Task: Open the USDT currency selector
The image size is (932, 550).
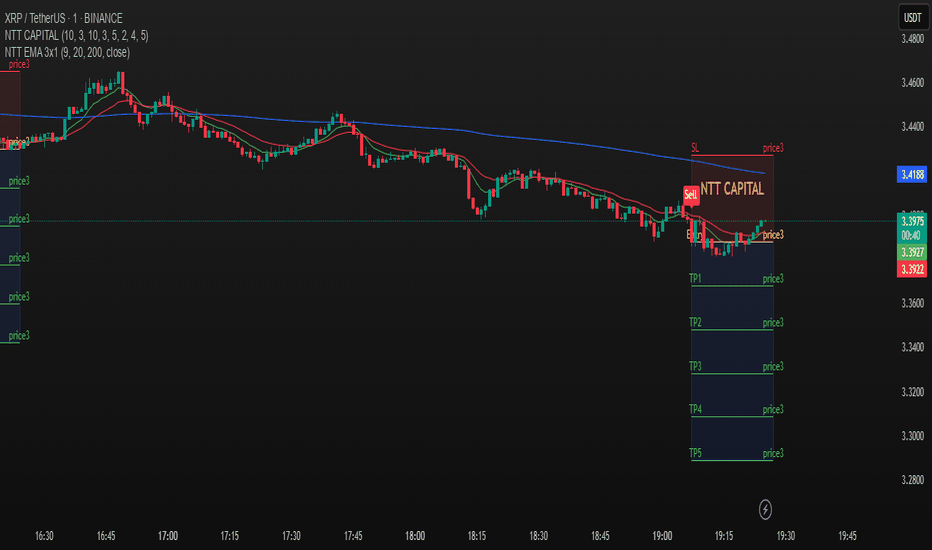Action: pos(913,18)
